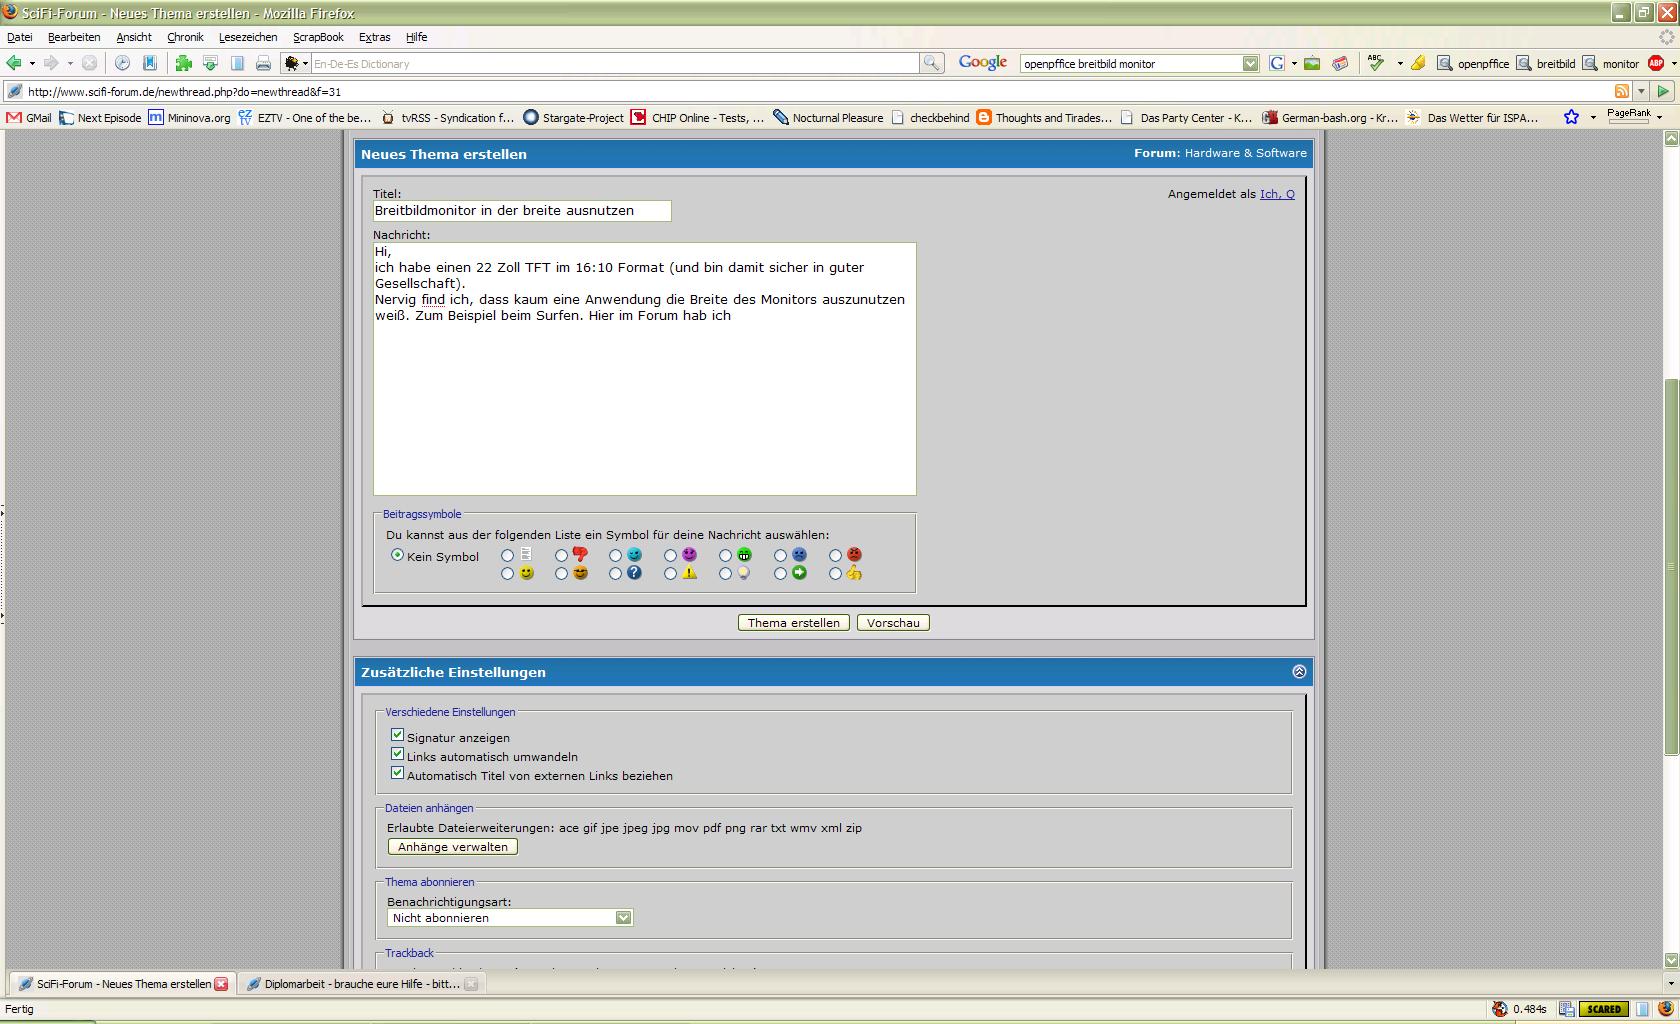
Task: Click the Titel input field
Action: [x=522, y=211]
